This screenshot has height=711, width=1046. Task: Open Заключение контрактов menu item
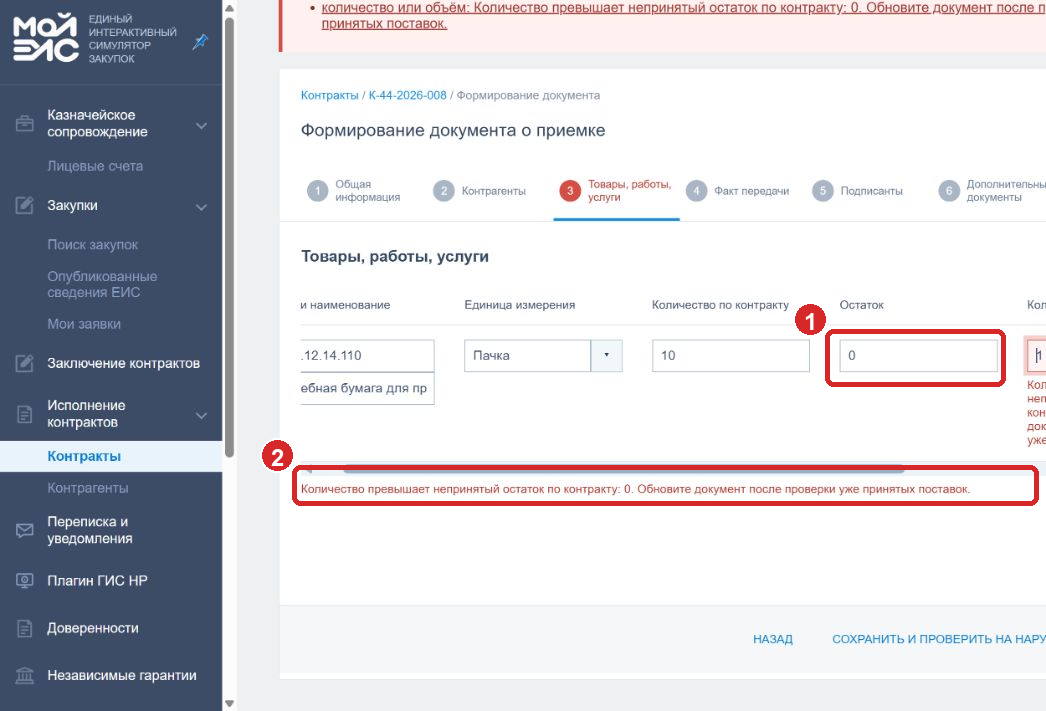(123, 364)
